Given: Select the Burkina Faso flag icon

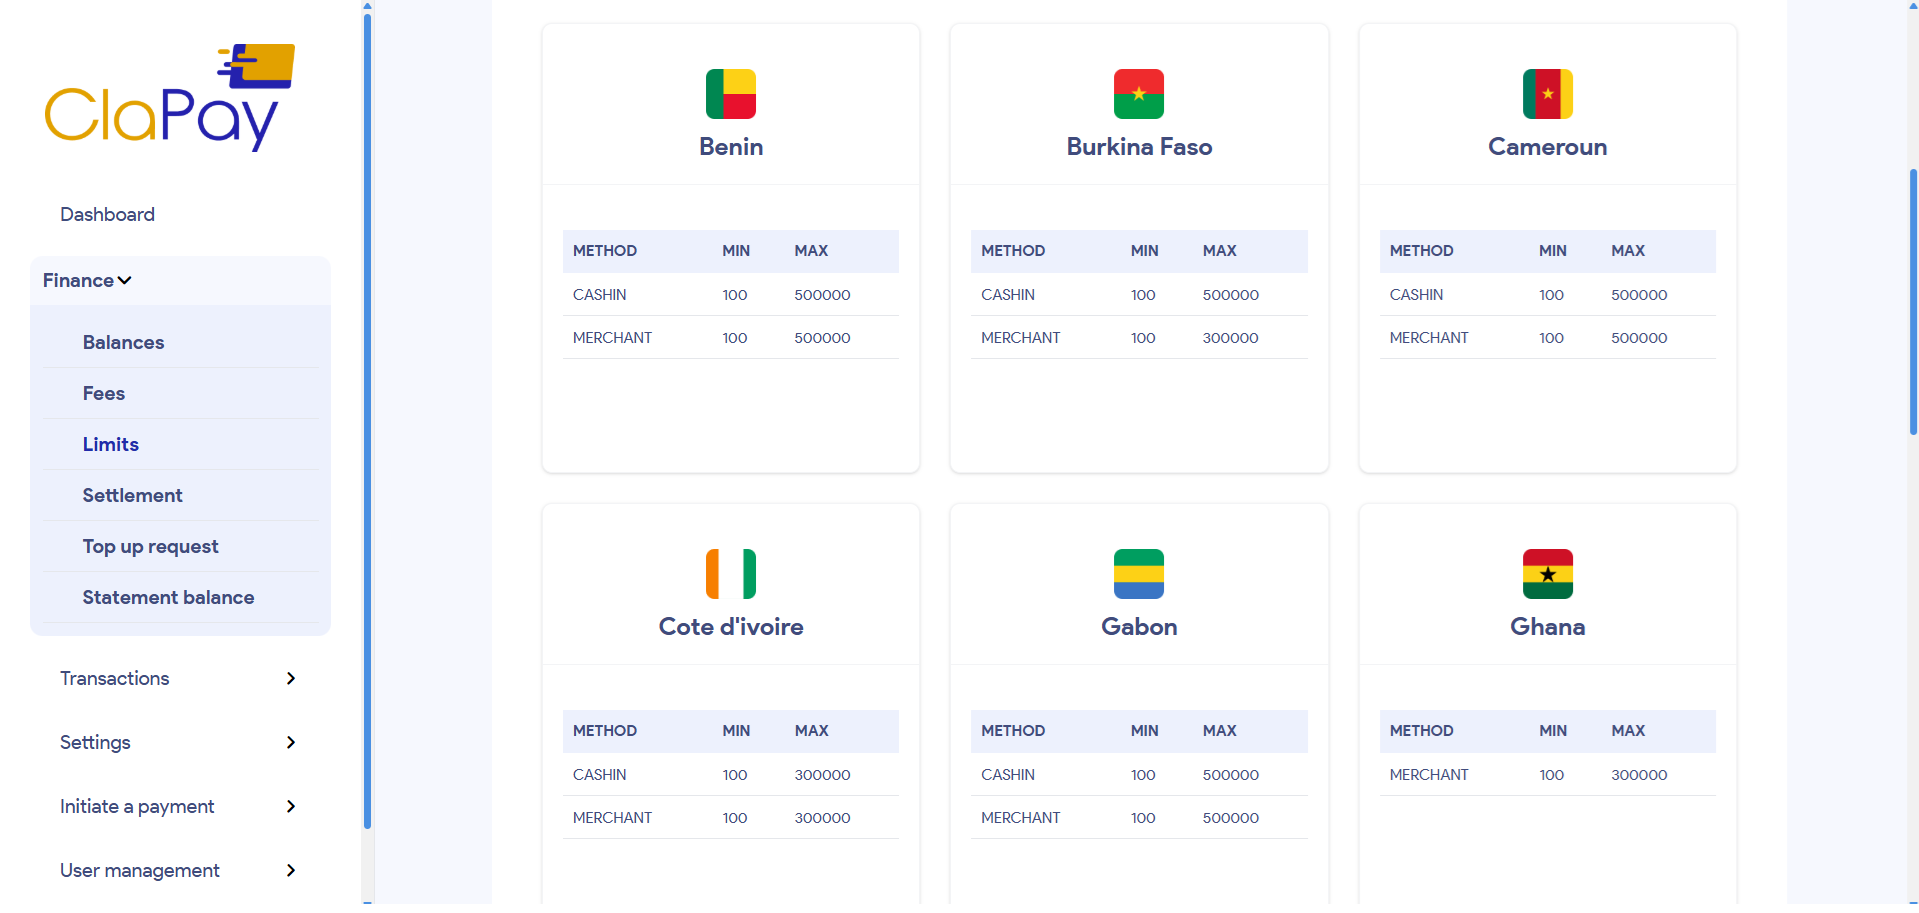Looking at the screenshot, I should (x=1138, y=93).
